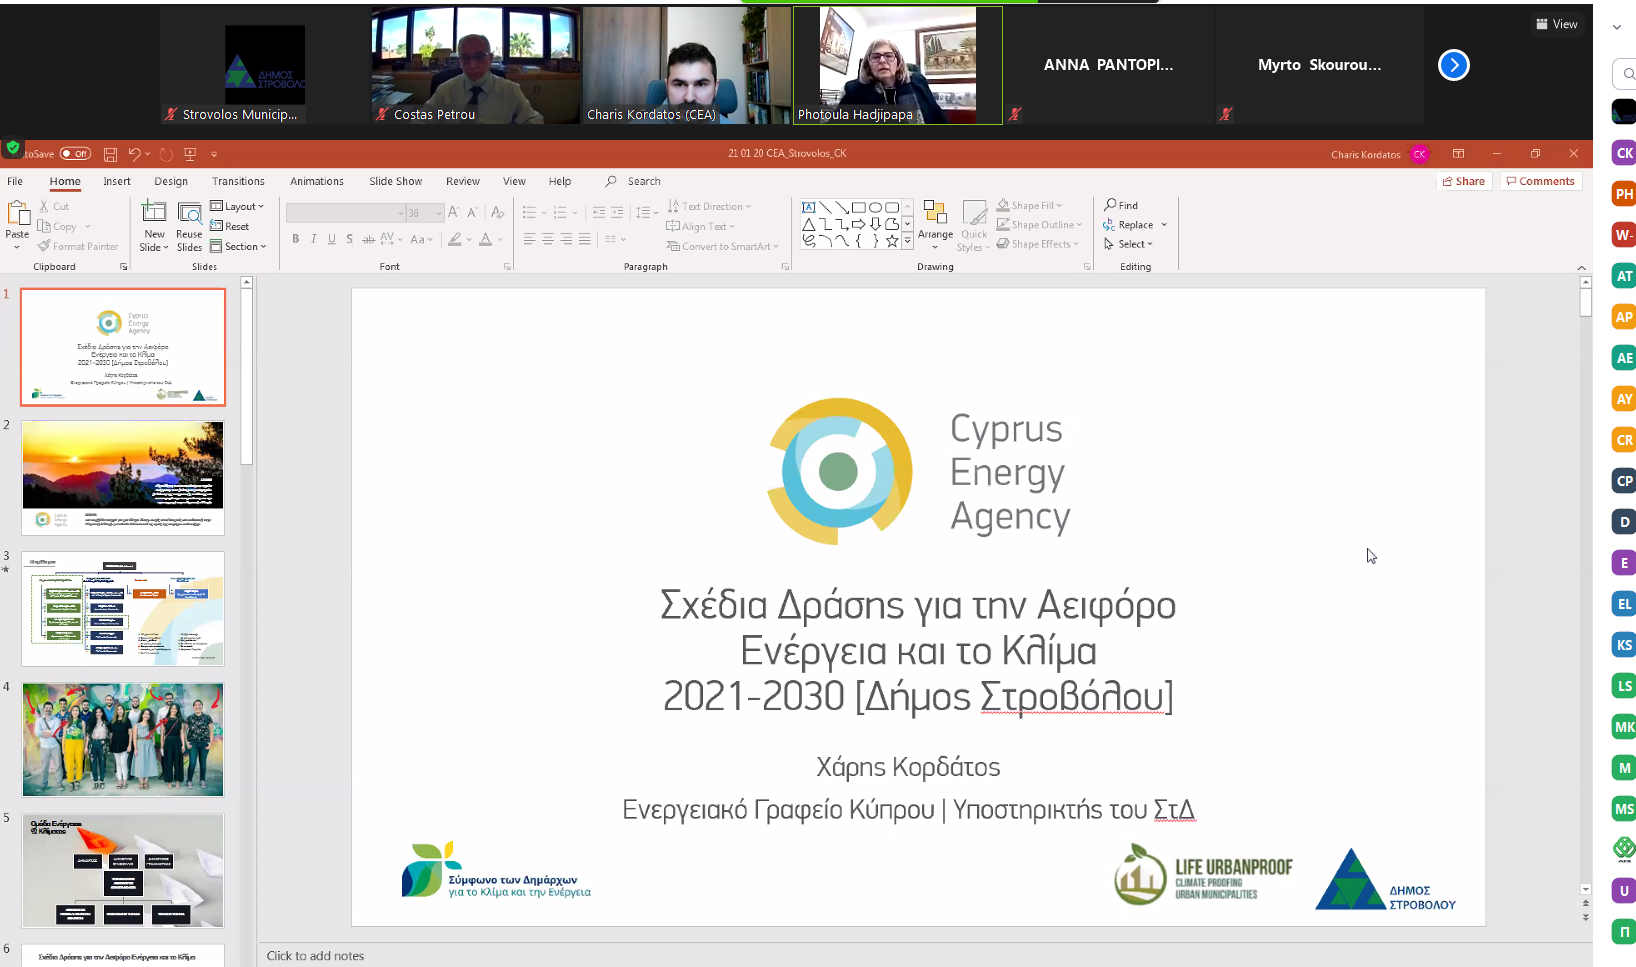1636x967 pixels.
Task: Click to add notes area
Action: 315,956
